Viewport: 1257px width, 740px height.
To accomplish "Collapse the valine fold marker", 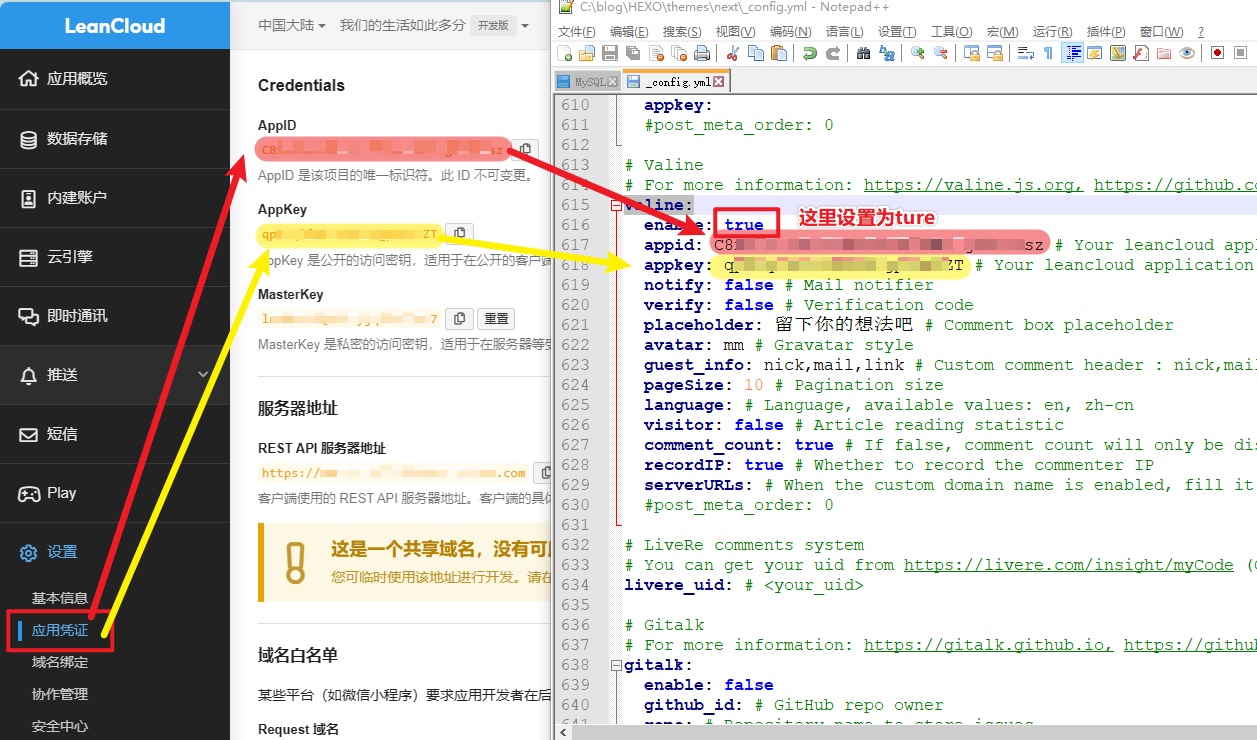I will (615, 205).
